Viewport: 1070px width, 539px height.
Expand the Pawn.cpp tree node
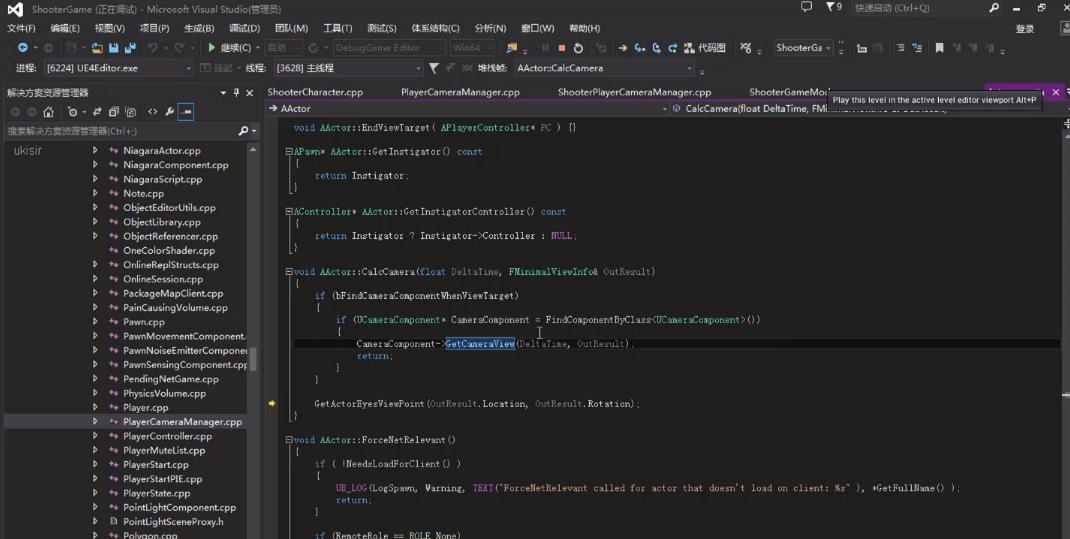[95, 321]
